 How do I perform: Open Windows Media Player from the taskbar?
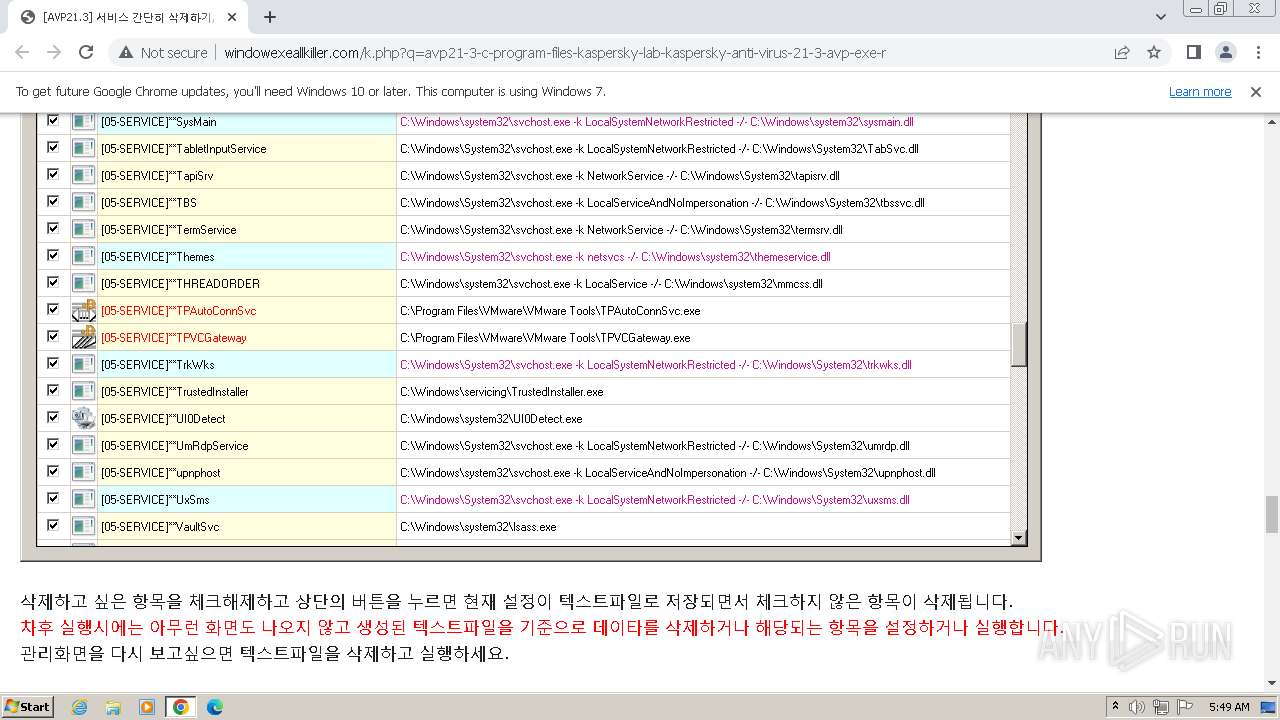147,707
